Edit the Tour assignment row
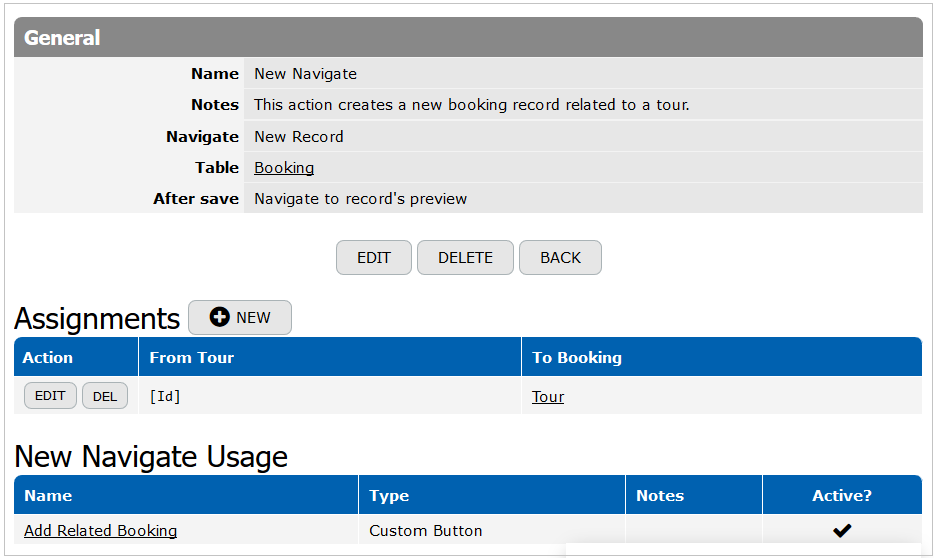Viewport: 934px width, 558px height. (x=50, y=395)
